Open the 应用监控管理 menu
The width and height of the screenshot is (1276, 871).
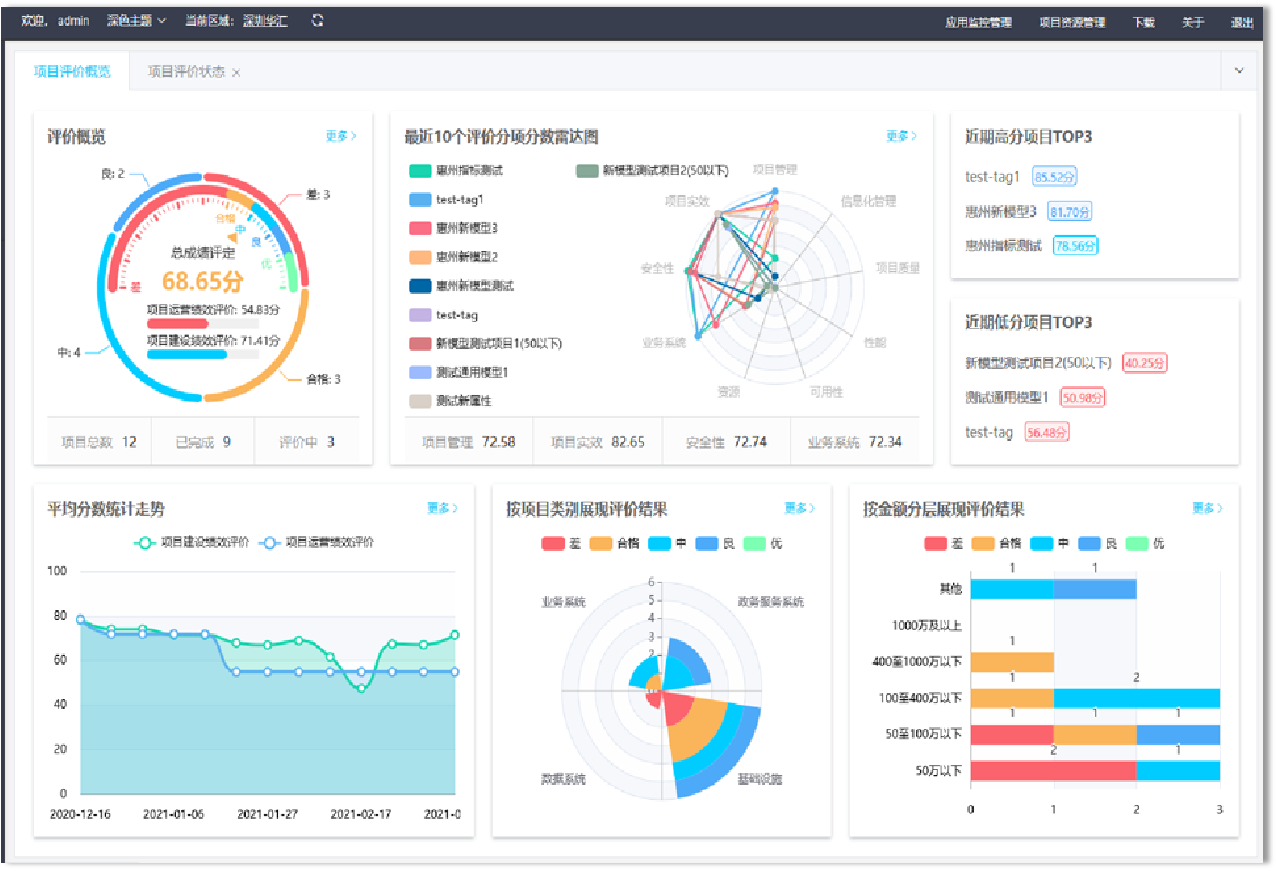[x=978, y=22]
